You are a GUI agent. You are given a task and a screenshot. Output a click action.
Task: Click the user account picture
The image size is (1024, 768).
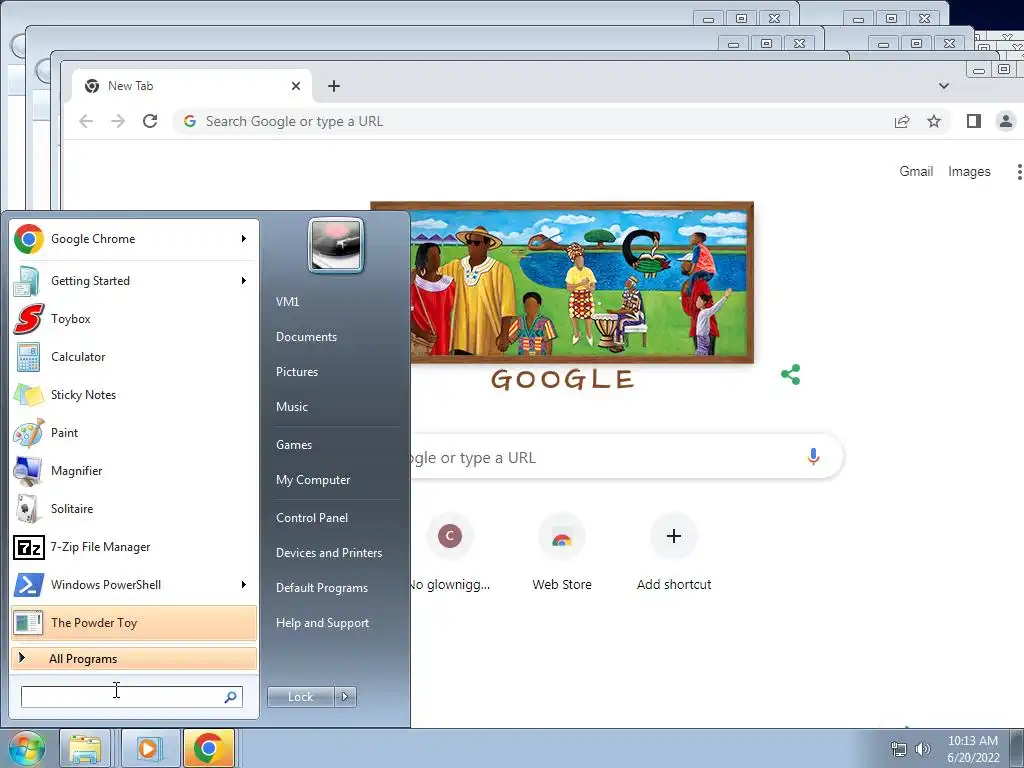pos(336,245)
